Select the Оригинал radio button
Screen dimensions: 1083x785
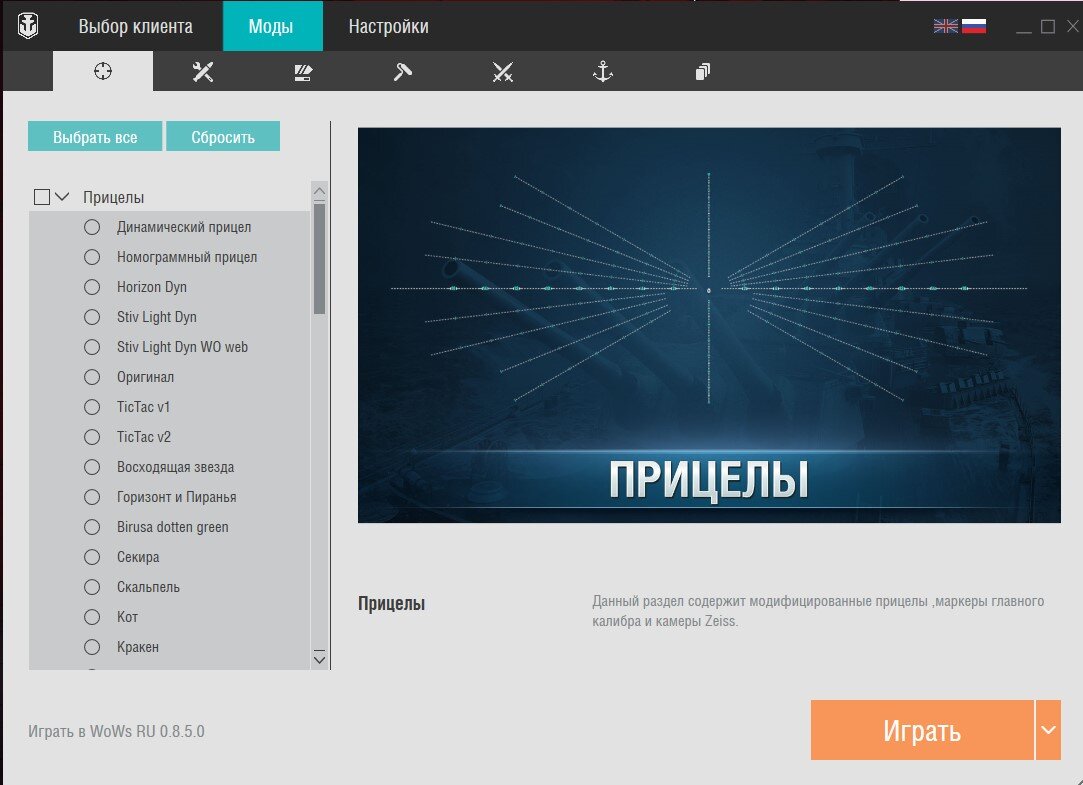[92, 377]
